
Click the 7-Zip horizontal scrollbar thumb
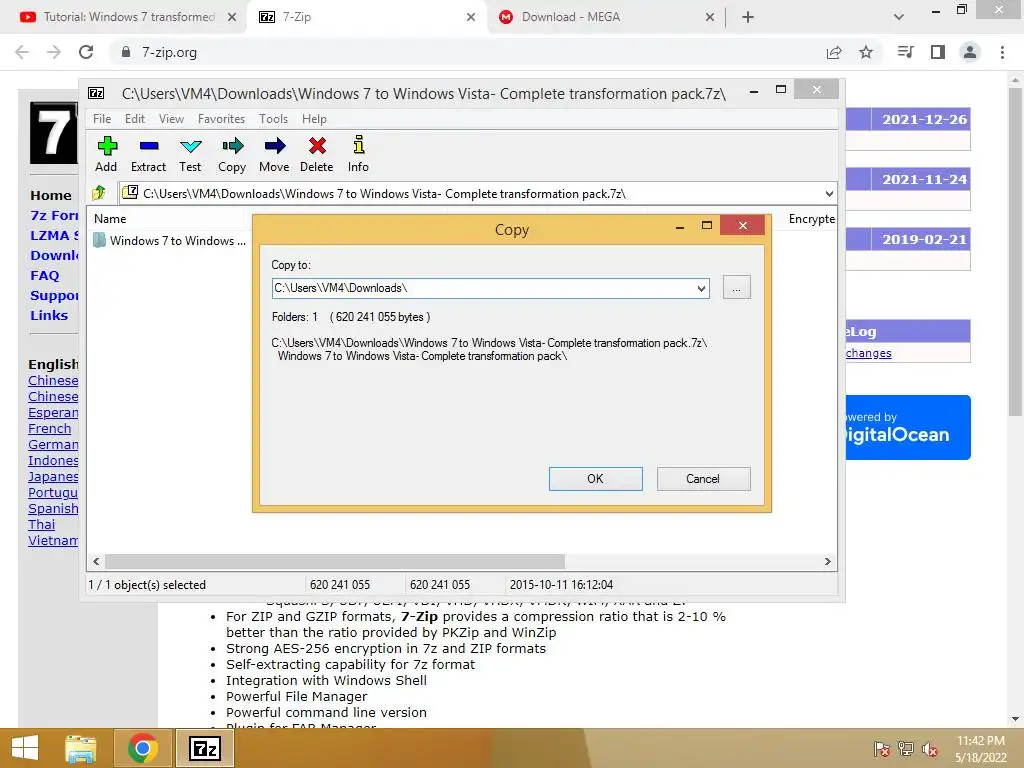pos(335,562)
